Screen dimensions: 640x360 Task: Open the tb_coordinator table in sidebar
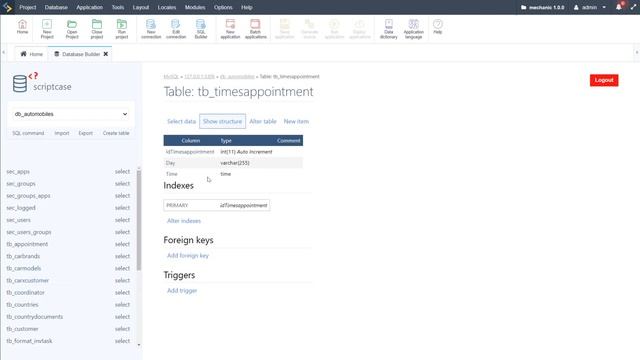point(25,293)
